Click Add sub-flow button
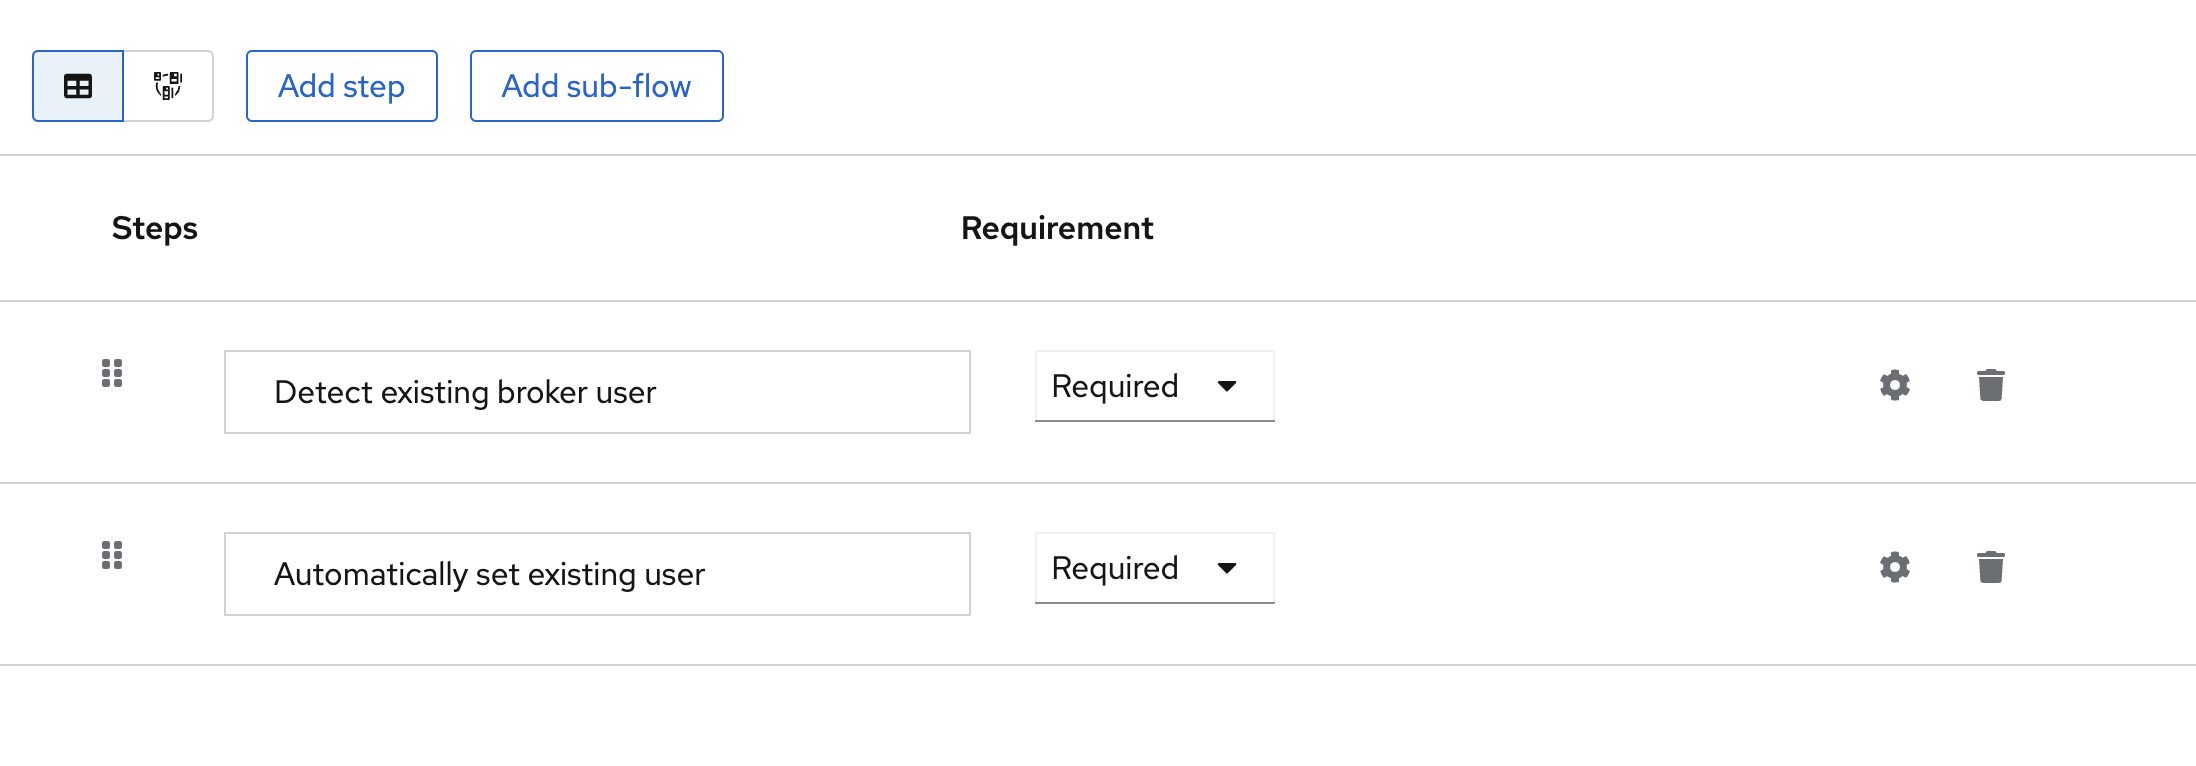Viewport: 2196px width, 766px height. tap(597, 86)
